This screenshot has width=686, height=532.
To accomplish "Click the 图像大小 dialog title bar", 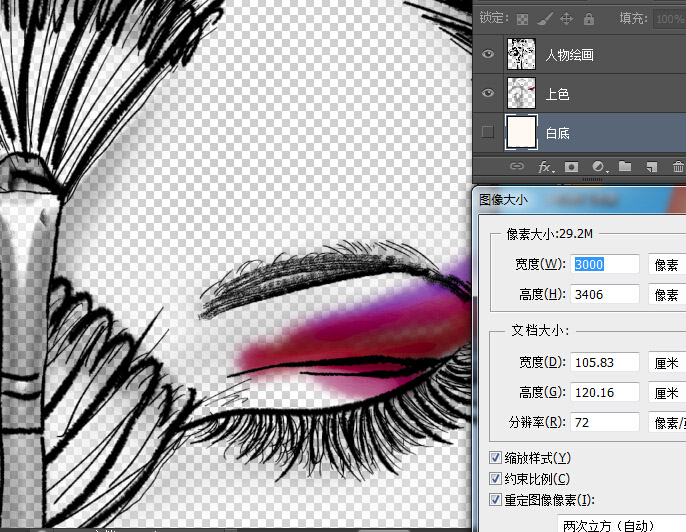I will [579, 200].
